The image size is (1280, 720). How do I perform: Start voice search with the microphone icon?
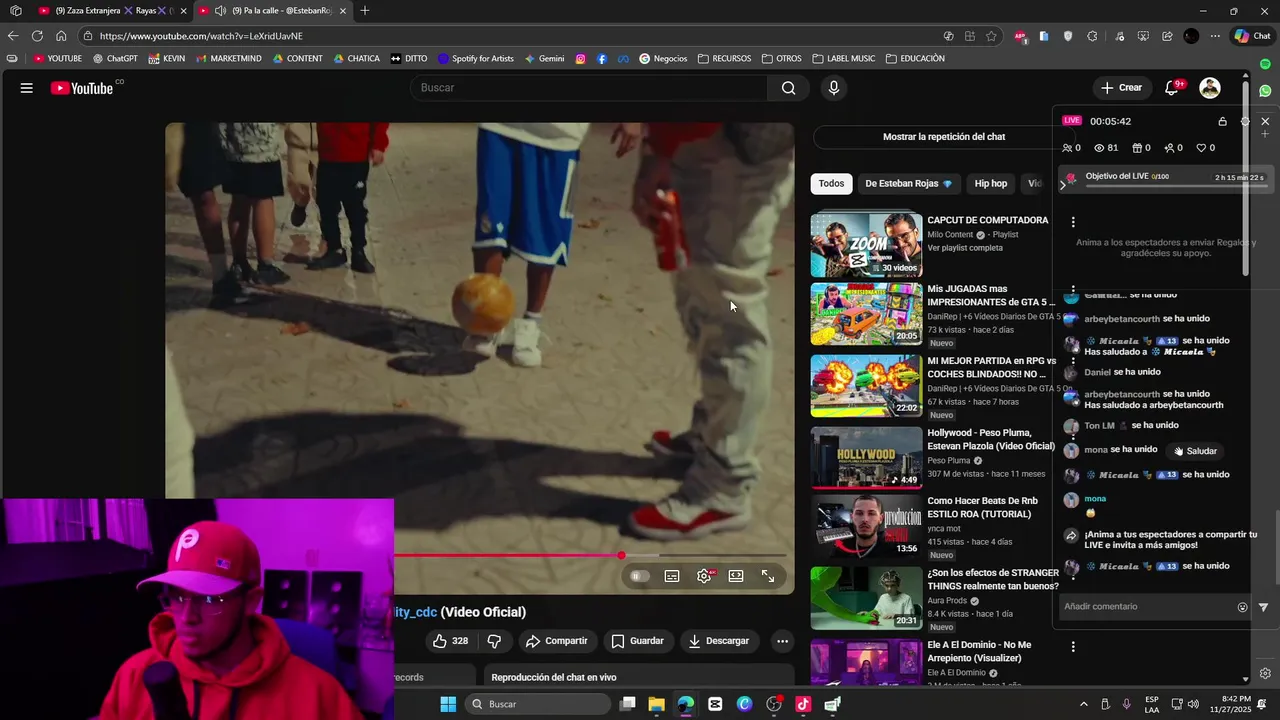coord(834,88)
